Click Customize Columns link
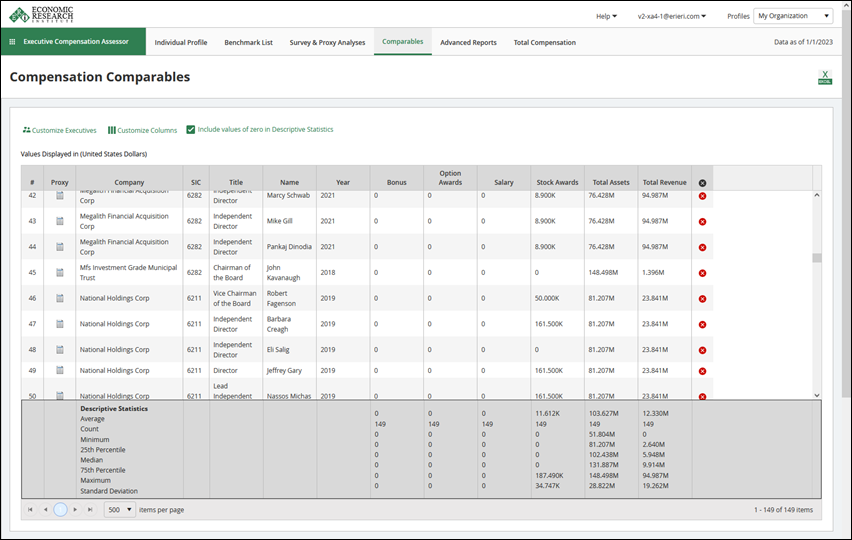This screenshot has height=540, width=852. [x=142, y=130]
